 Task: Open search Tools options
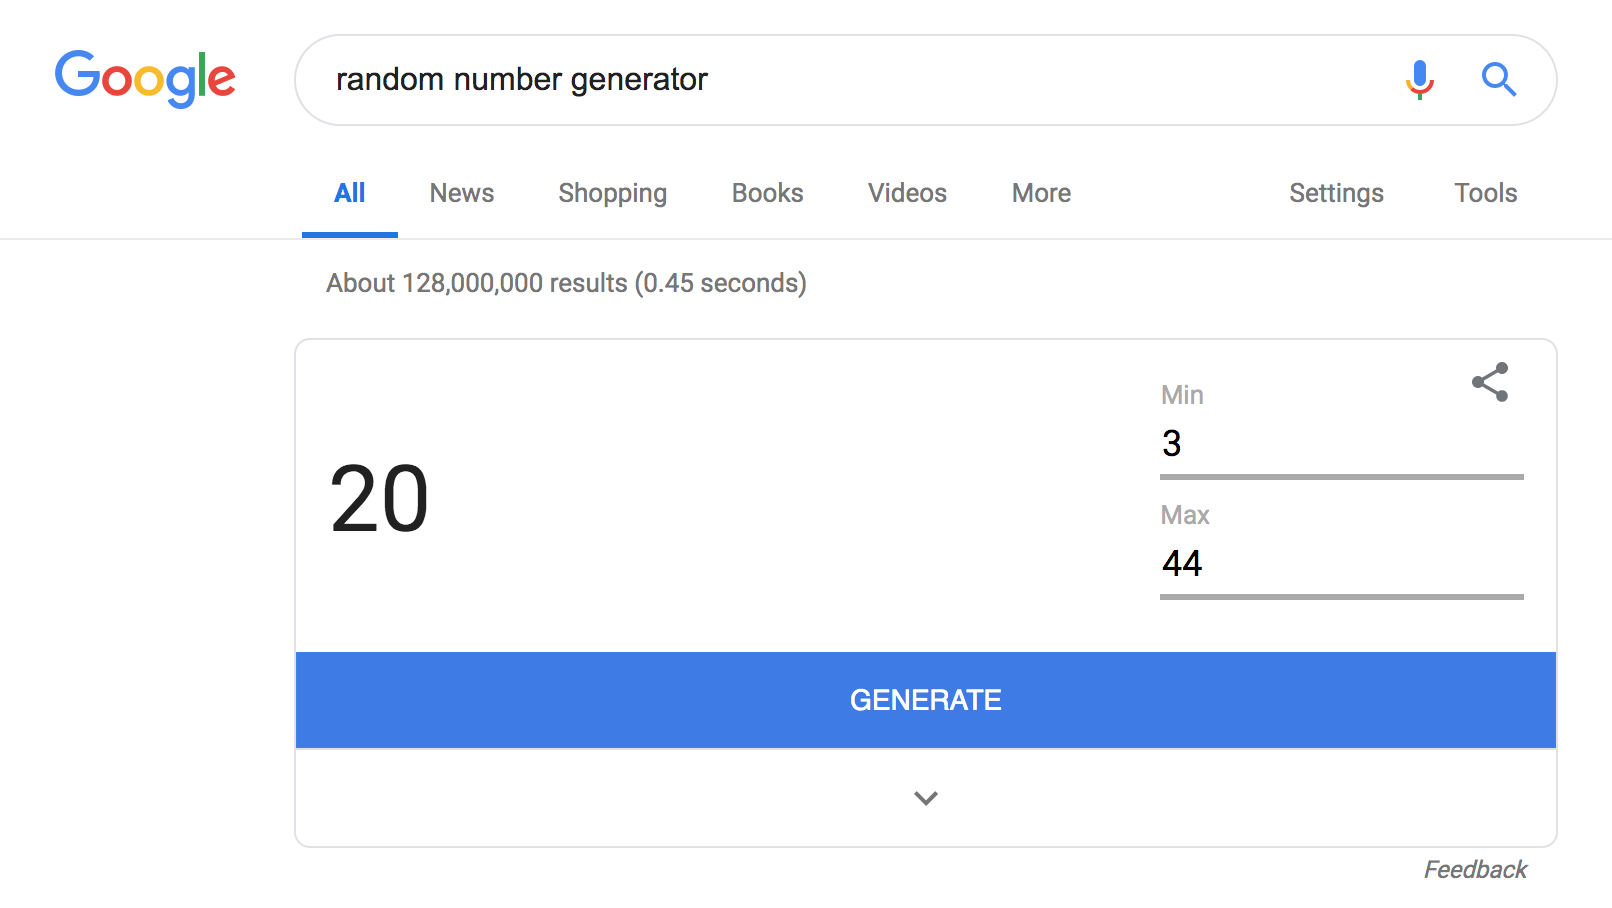pyautogui.click(x=1485, y=193)
